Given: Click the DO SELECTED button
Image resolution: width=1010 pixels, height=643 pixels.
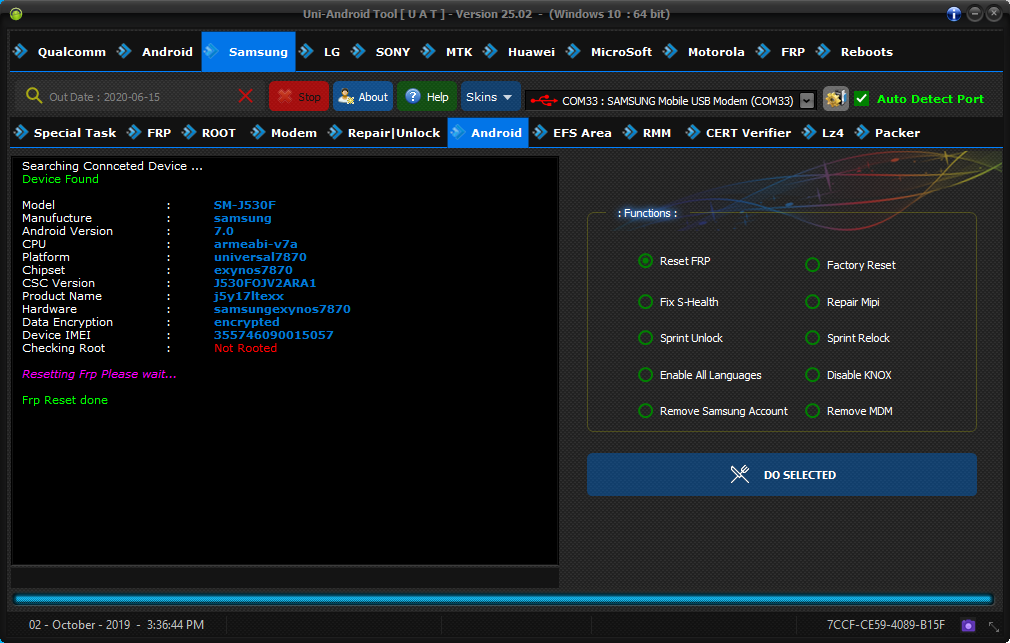Looking at the screenshot, I should click(x=781, y=475).
